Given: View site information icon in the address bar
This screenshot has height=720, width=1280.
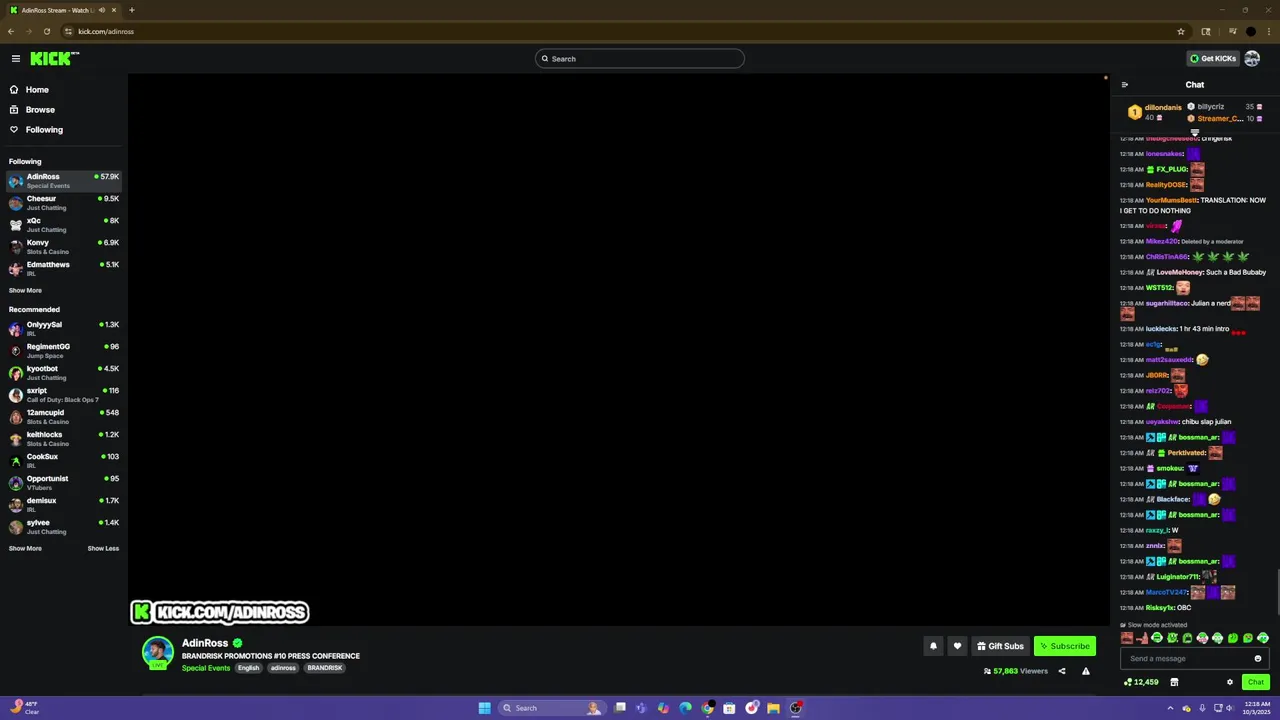Looking at the screenshot, I should tap(69, 31).
